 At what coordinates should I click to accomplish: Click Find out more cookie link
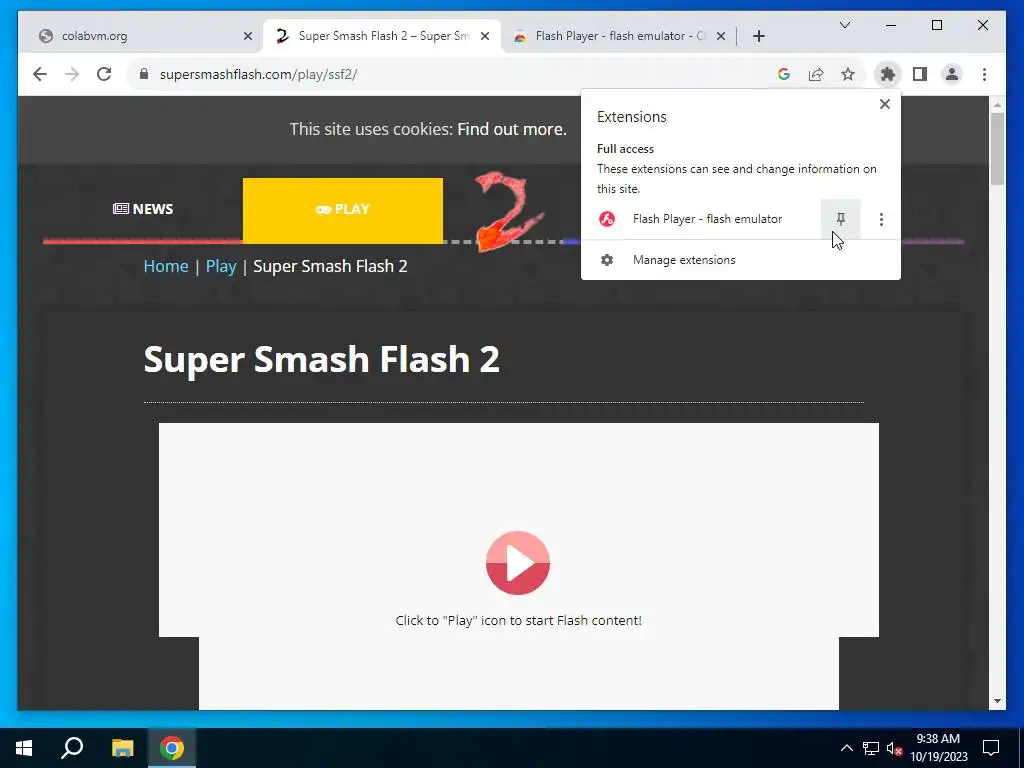click(511, 129)
